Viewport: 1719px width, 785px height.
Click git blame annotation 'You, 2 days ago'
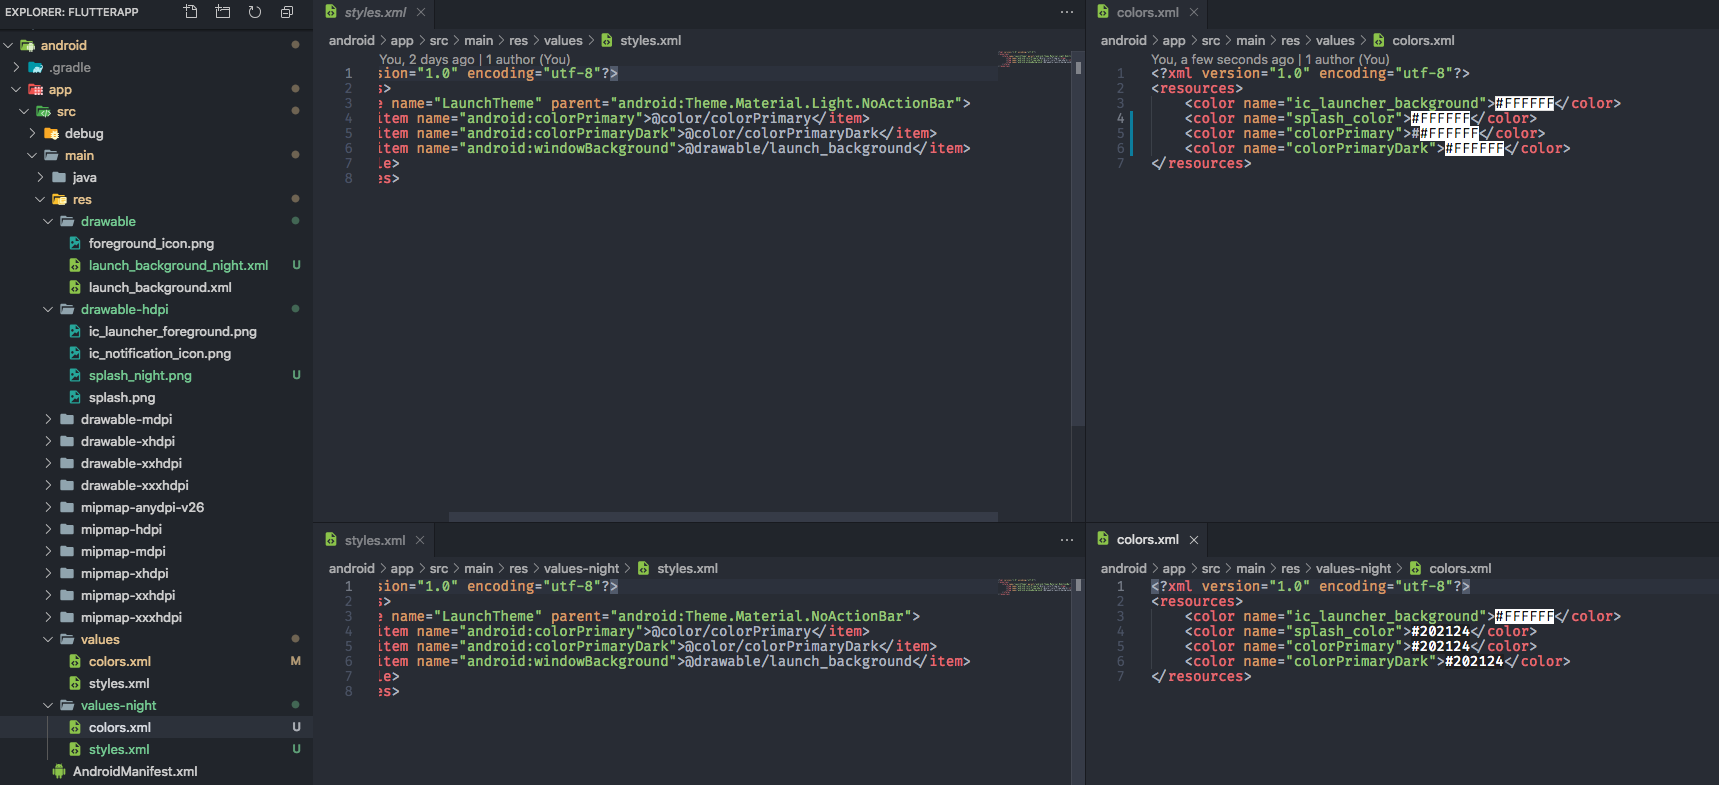pos(427,59)
